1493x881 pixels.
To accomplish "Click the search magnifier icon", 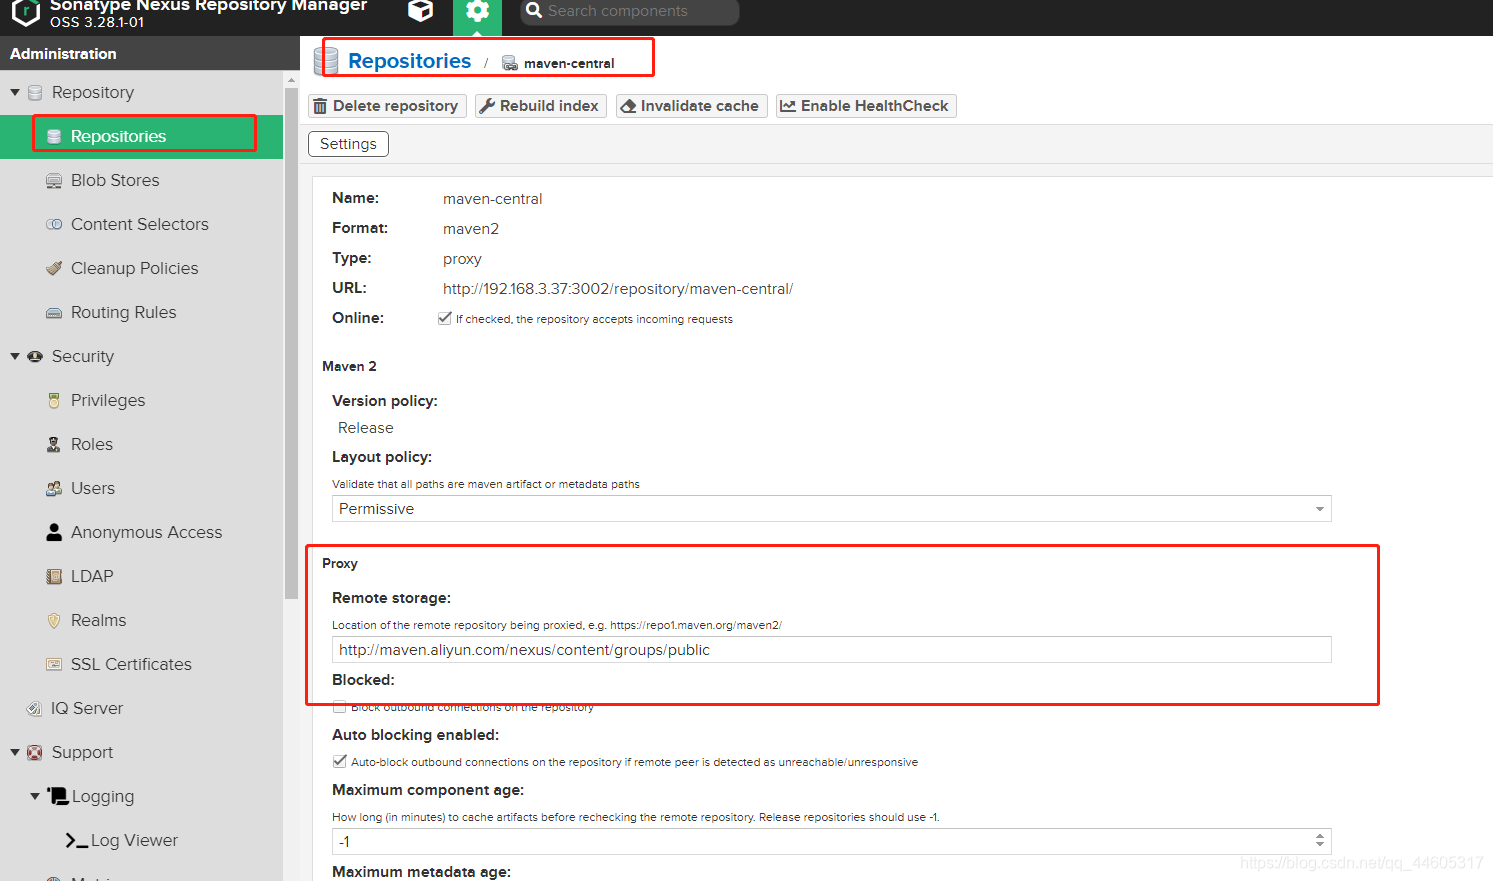I will [534, 11].
